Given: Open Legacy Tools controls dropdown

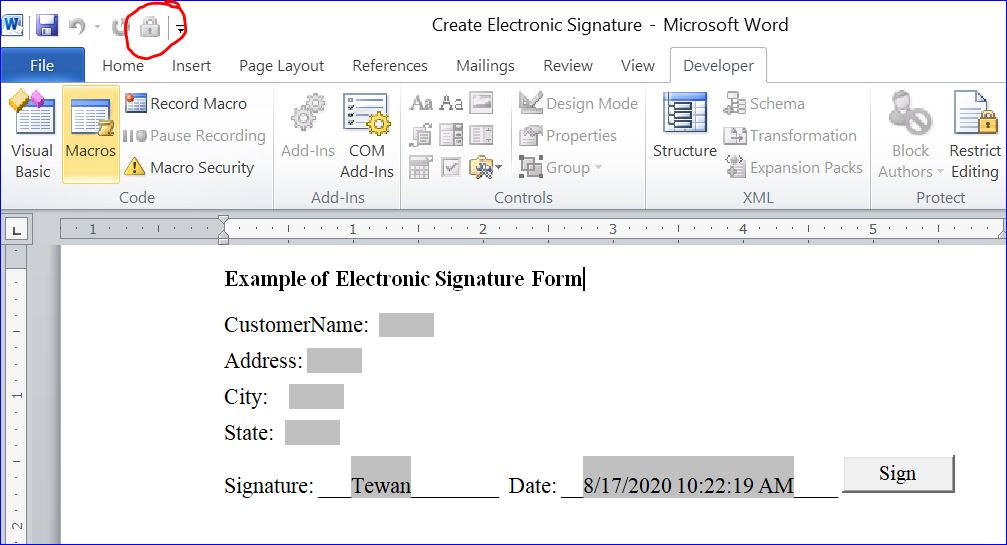Looking at the screenshot, I should tap(486, 168).
